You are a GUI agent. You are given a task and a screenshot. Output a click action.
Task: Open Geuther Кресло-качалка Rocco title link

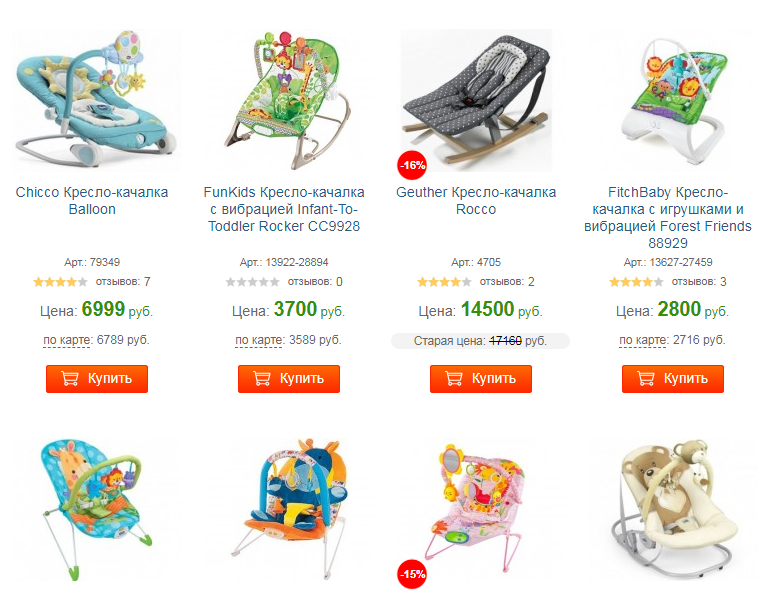coord(476,200)
